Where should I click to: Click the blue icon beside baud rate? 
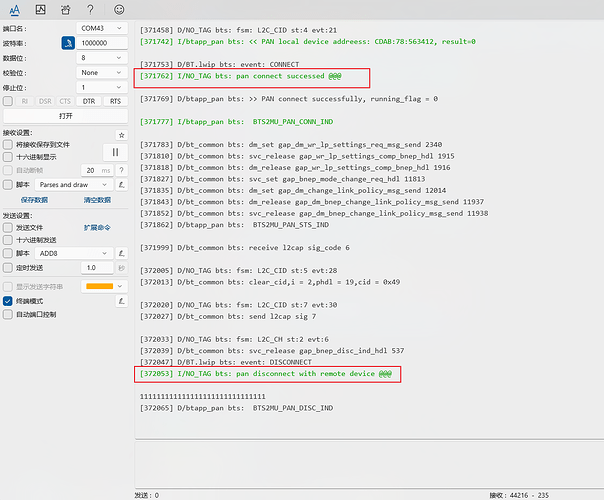tap(68, 43)
